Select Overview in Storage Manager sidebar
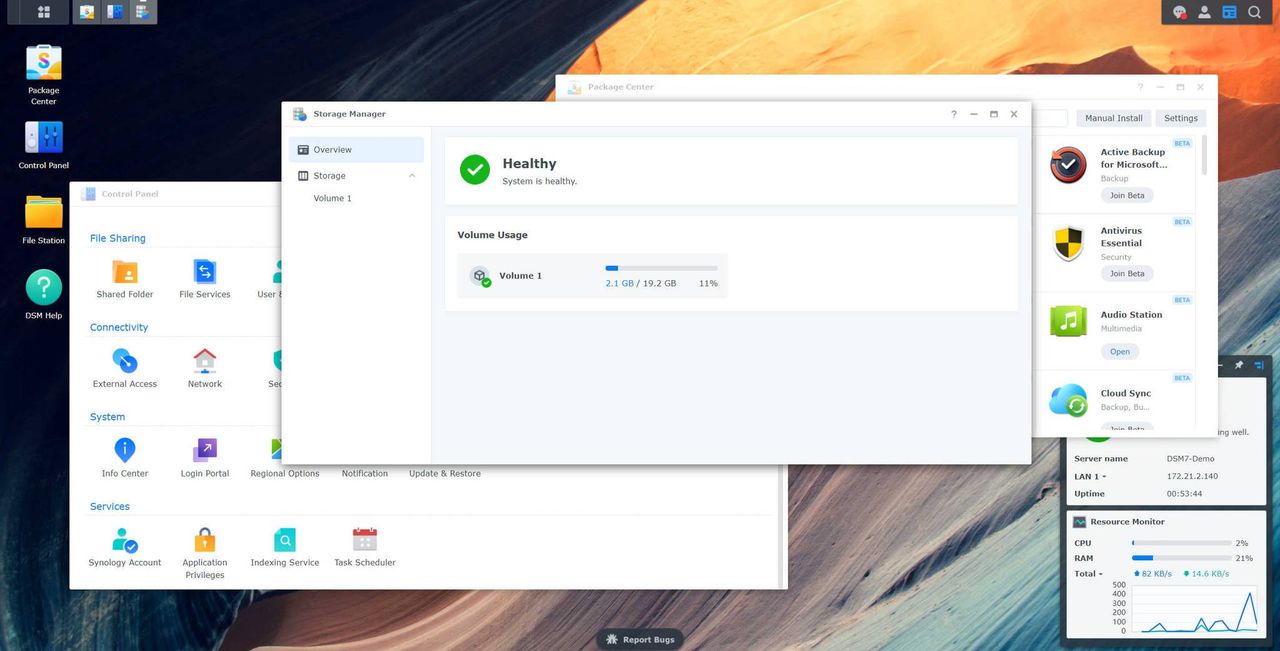 (x=356, y=150)
